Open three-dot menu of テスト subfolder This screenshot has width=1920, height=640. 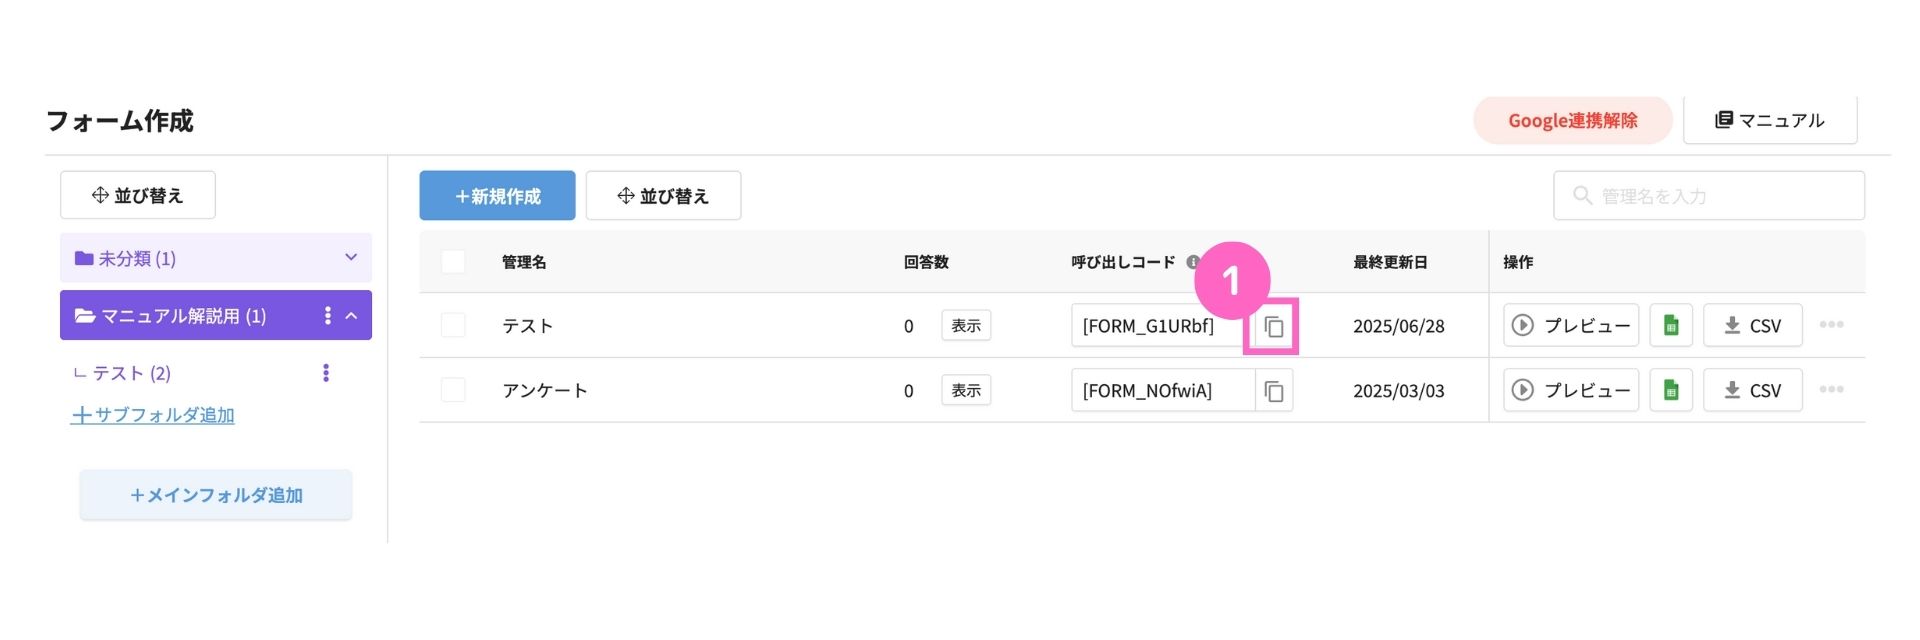click(326, 373)
